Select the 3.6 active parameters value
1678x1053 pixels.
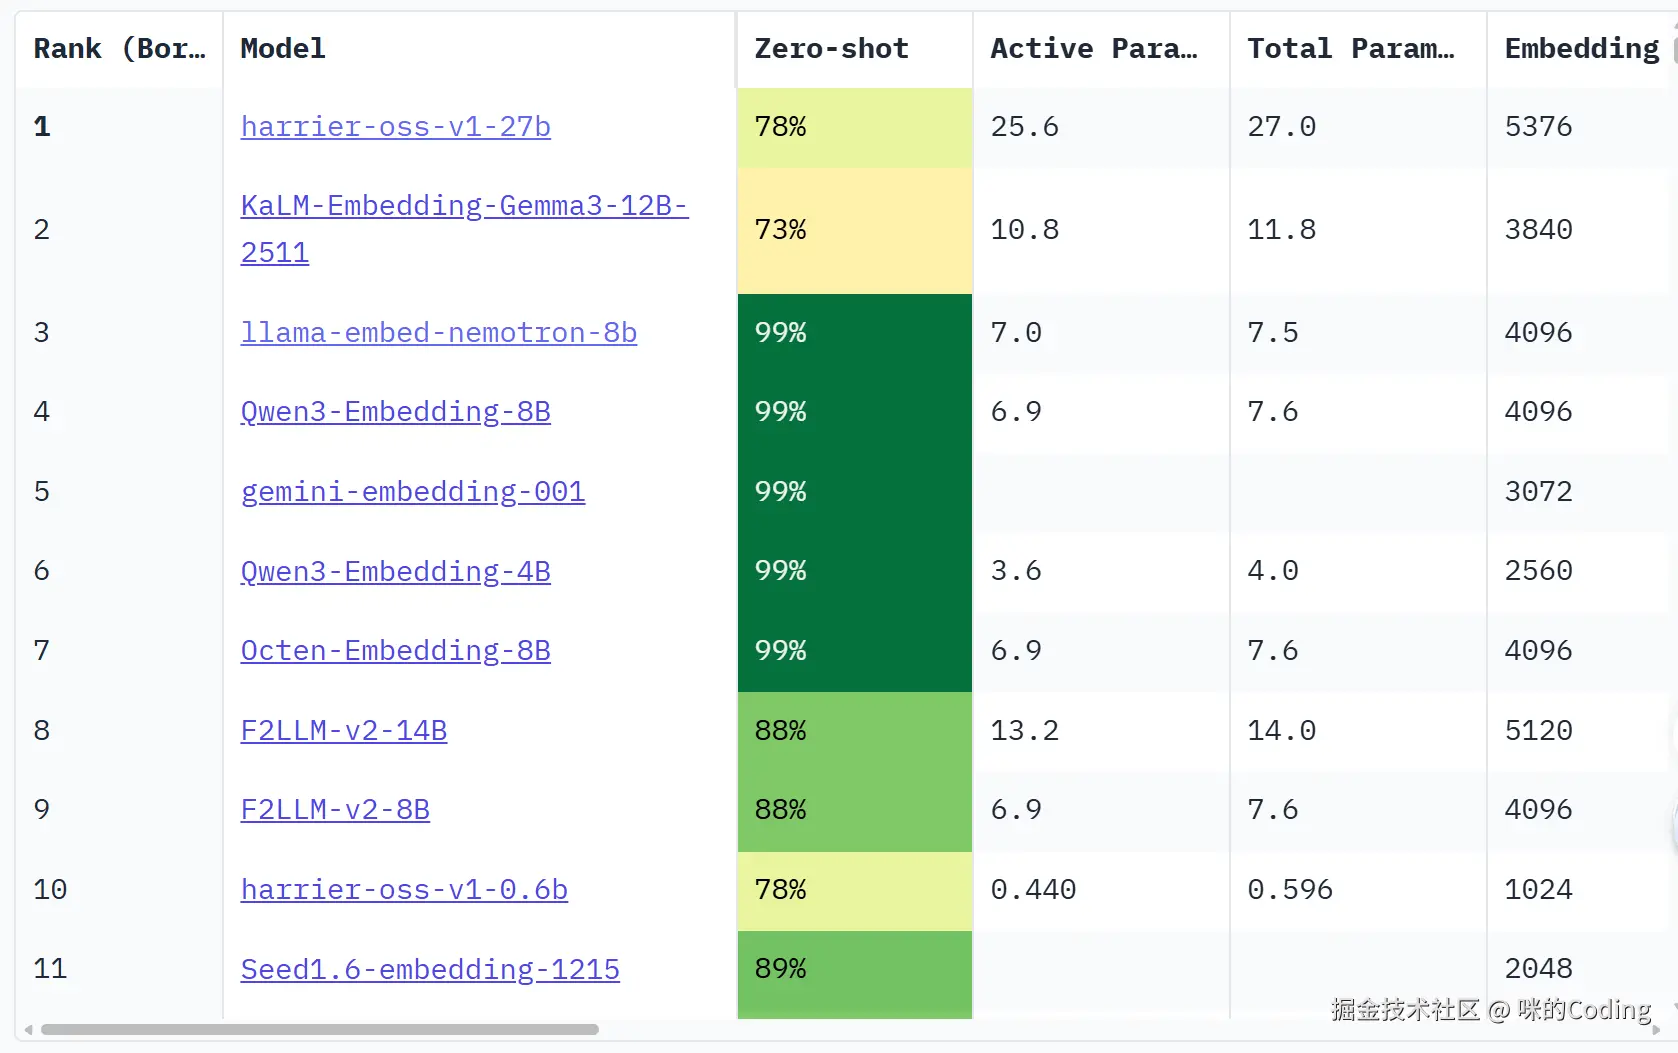(1016, 571)
